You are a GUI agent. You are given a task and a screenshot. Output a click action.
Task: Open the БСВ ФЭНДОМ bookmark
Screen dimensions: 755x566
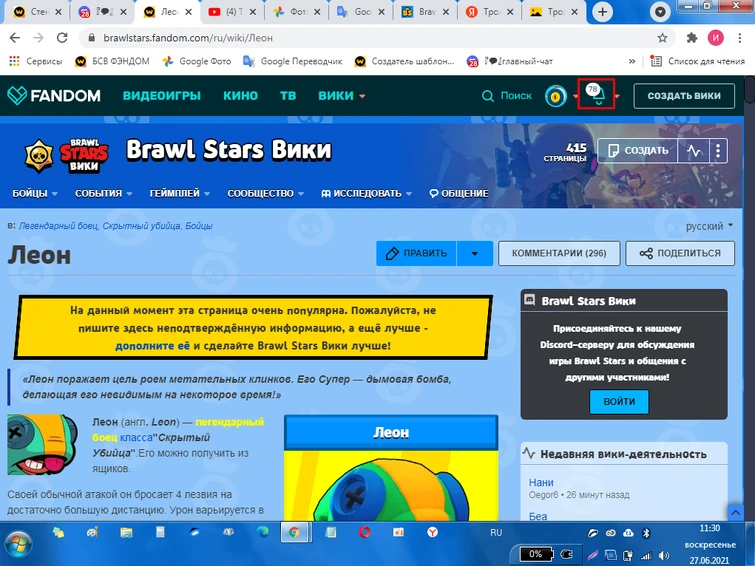pyautogui.click(x=112, y=61)
